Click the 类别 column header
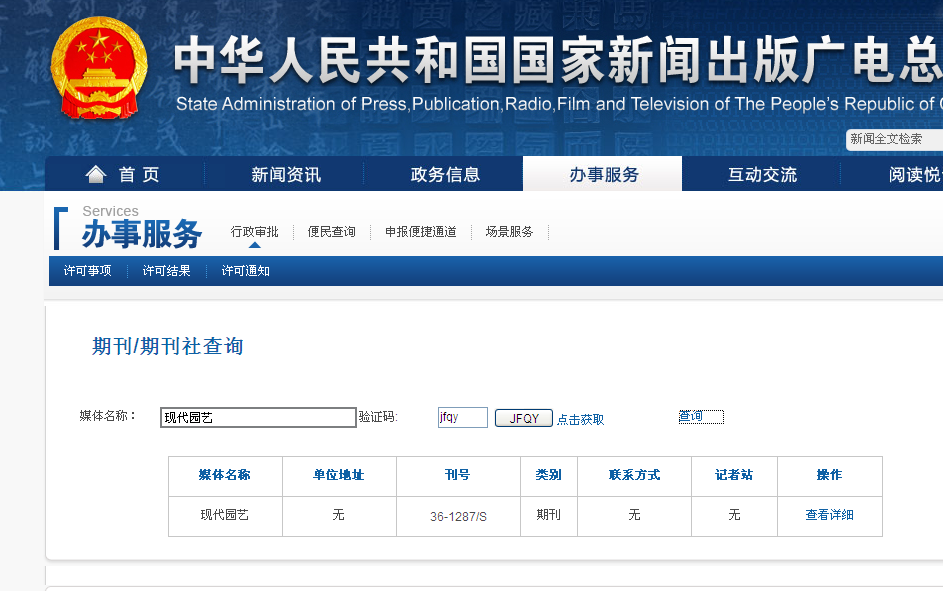This screenshot has height=591, width=943. 548,475
